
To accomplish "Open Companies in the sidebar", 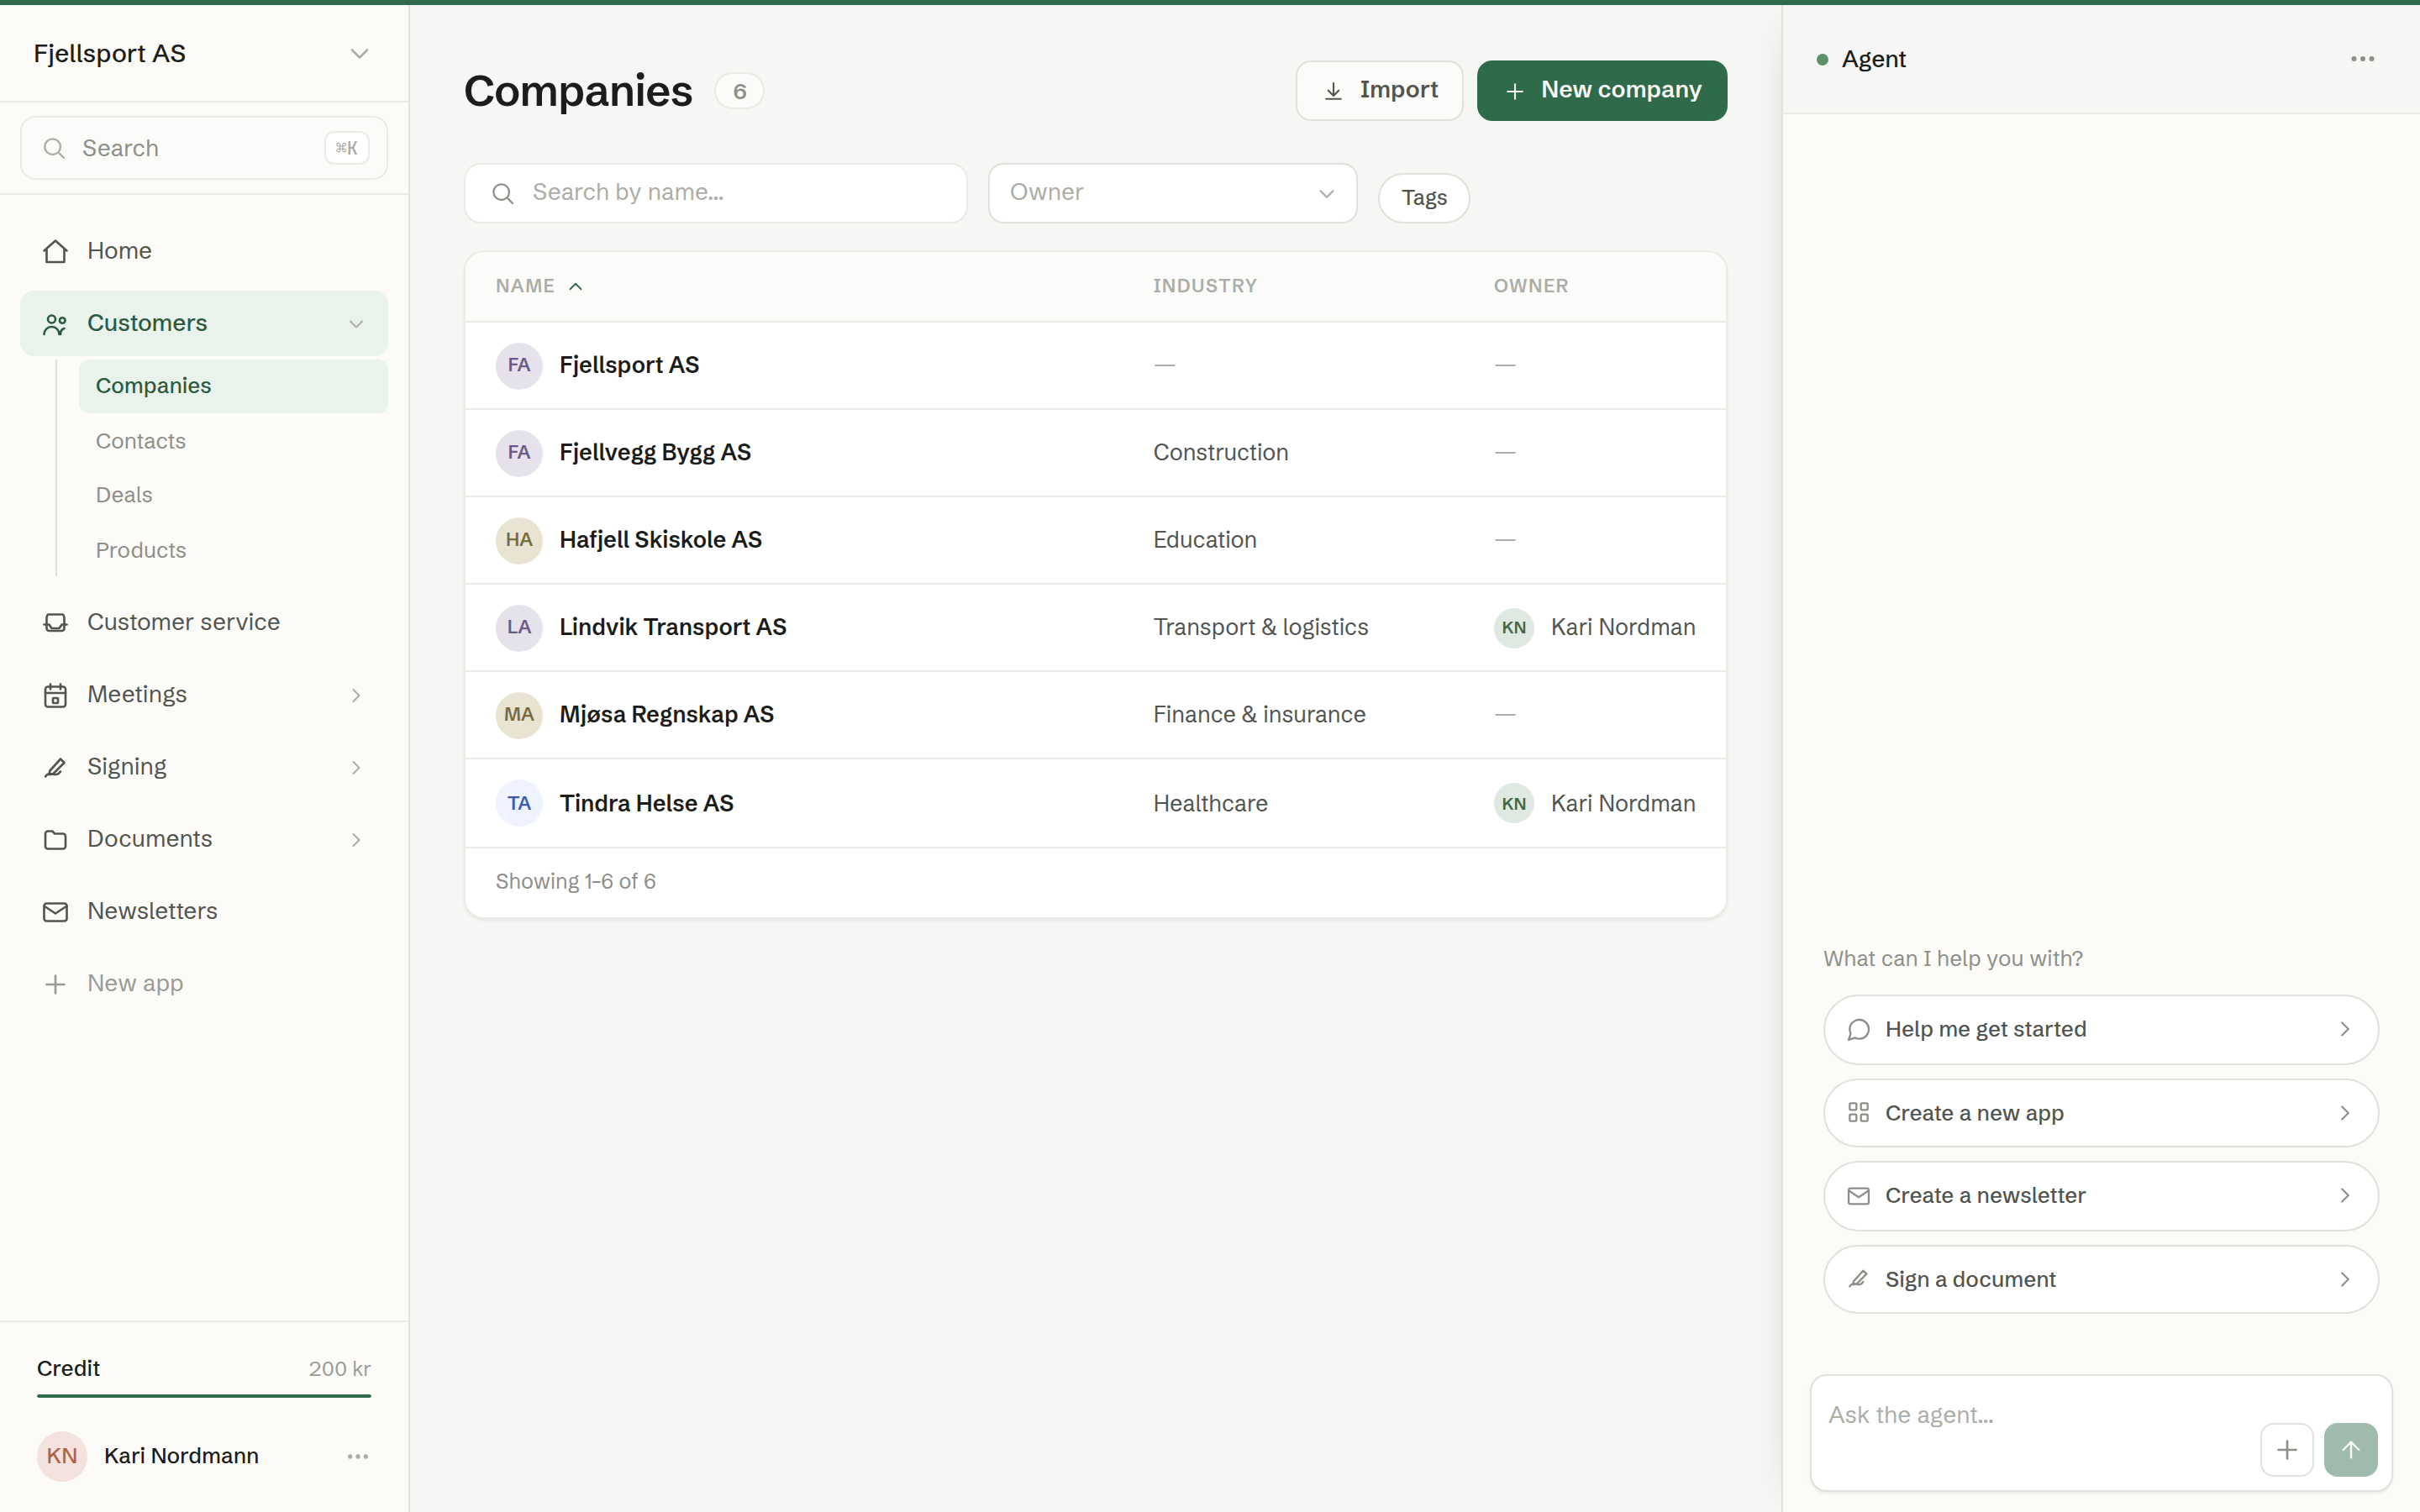I will click(x=233, y=386).
